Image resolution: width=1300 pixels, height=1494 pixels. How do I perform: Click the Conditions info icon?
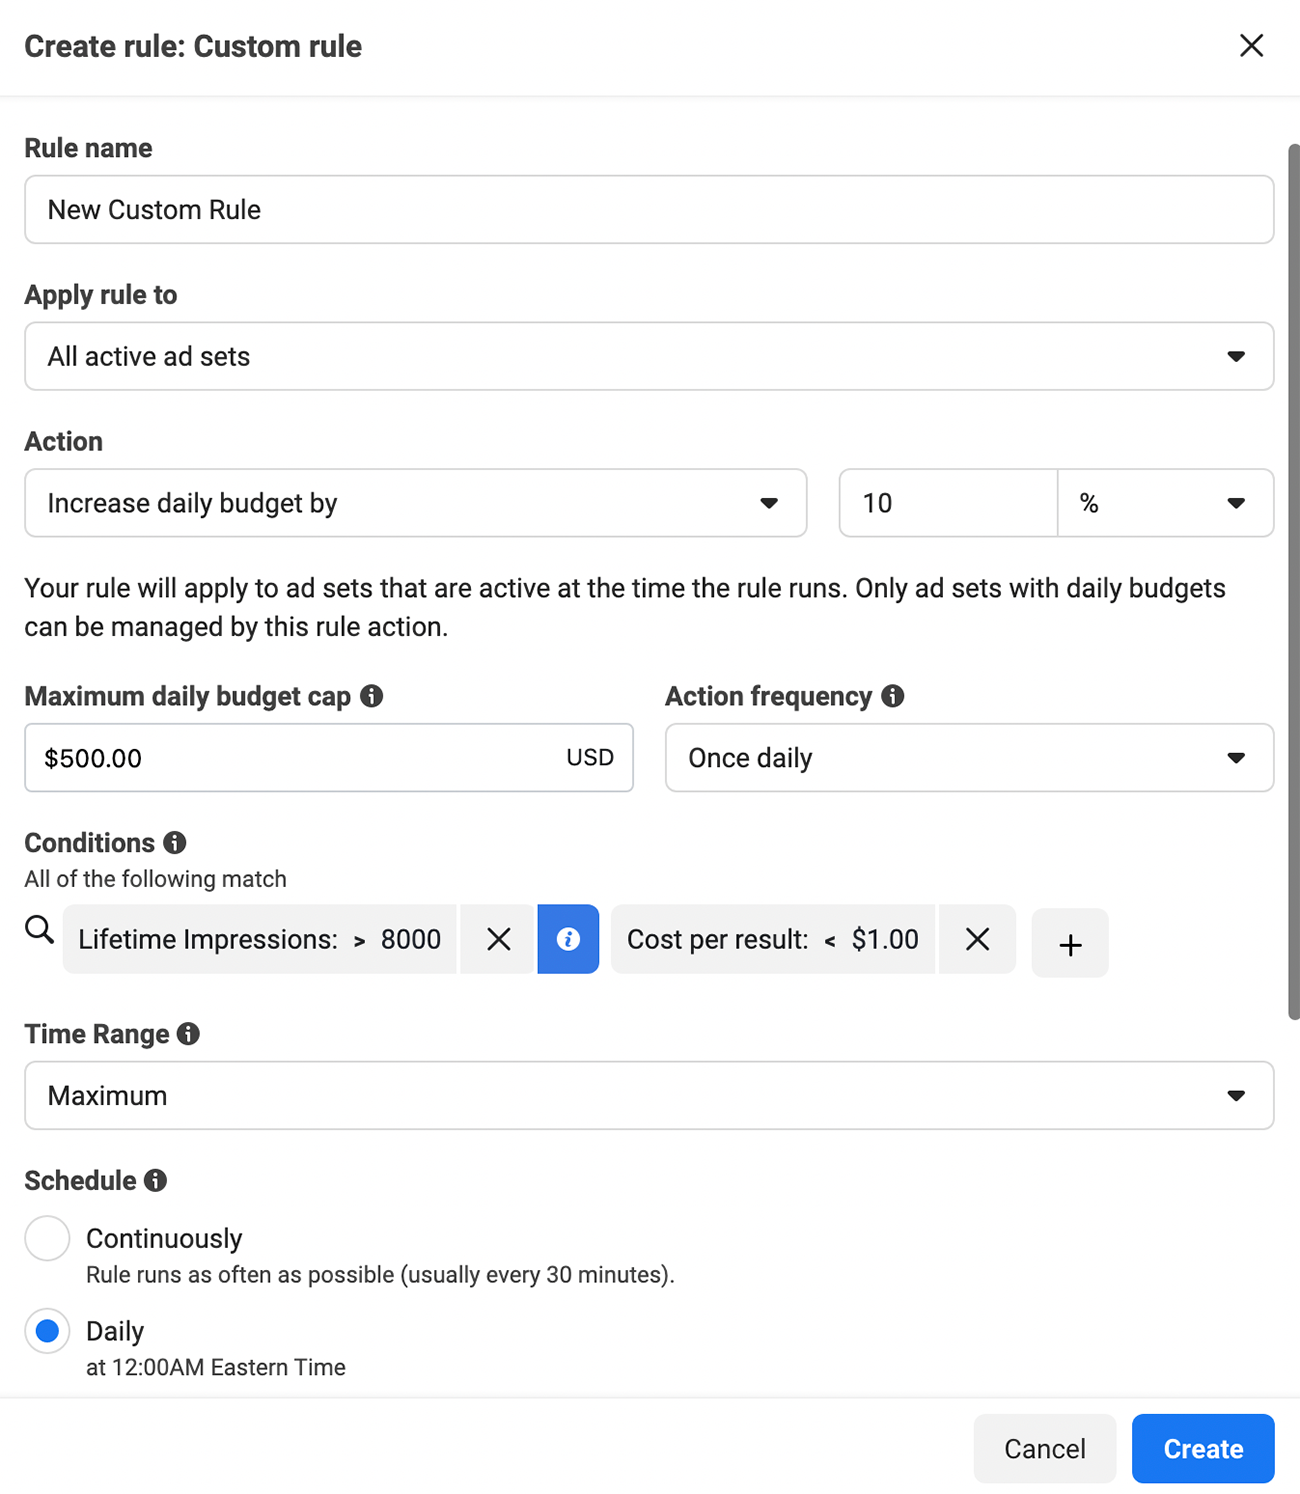pos(175,843)
